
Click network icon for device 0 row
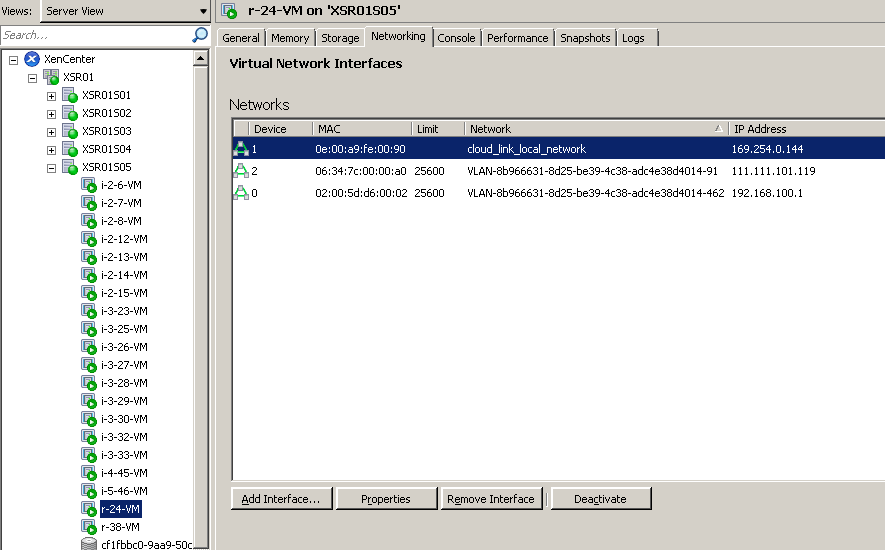click(241, 193)
